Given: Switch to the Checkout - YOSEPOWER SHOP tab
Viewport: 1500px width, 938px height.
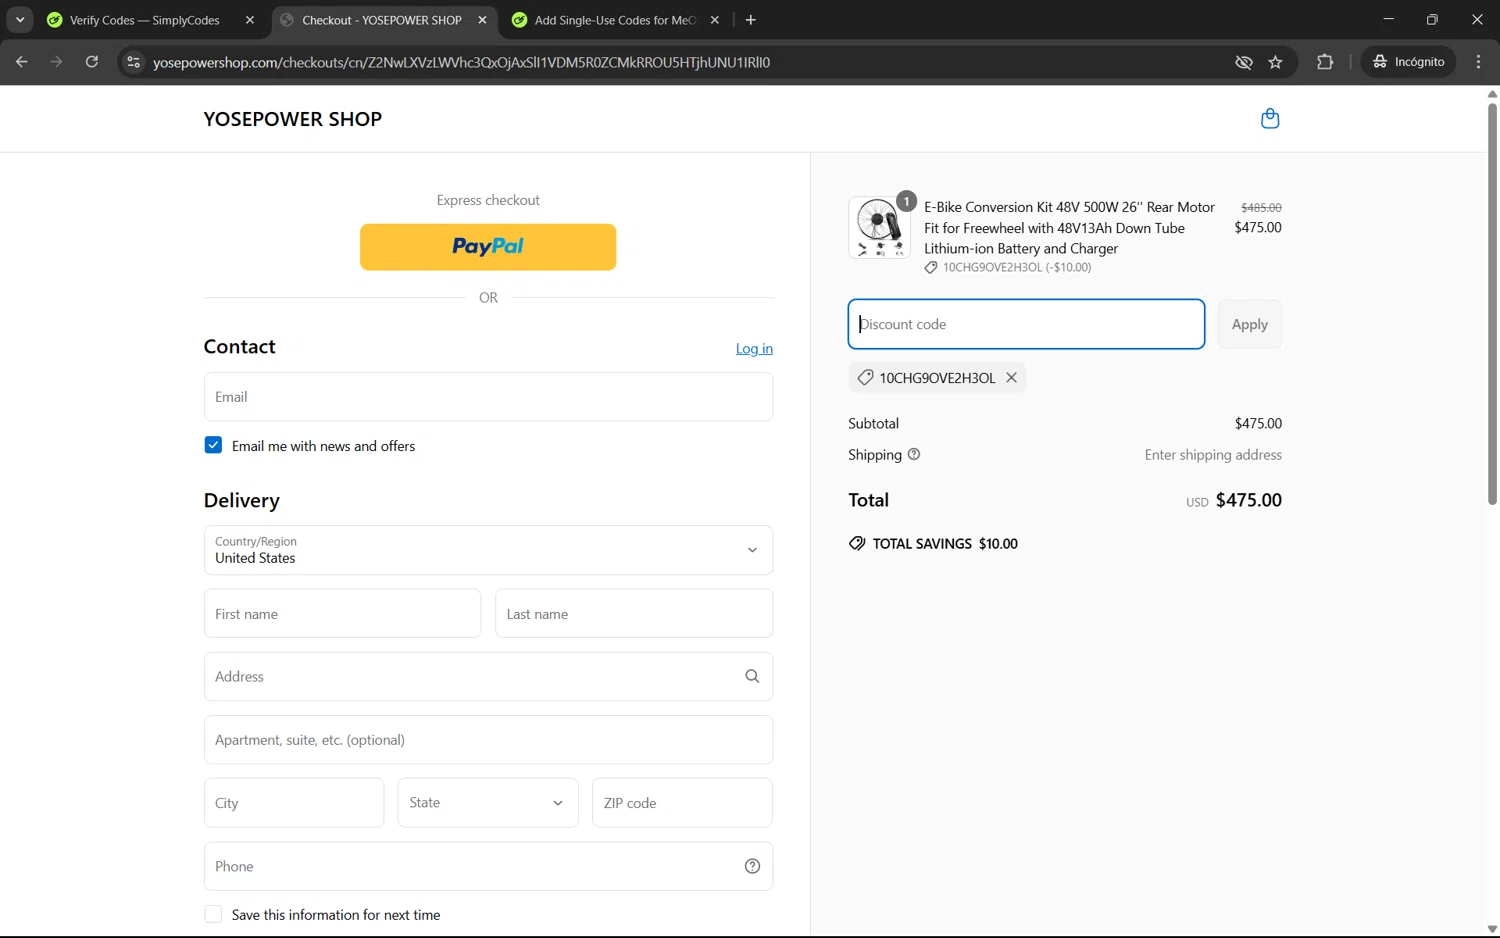Looking at the screenshot, I should [x=382, y=20].
